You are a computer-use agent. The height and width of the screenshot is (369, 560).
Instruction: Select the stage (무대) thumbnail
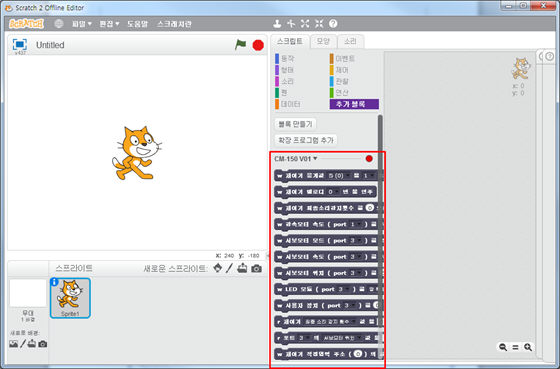click(x=28, y=293)
